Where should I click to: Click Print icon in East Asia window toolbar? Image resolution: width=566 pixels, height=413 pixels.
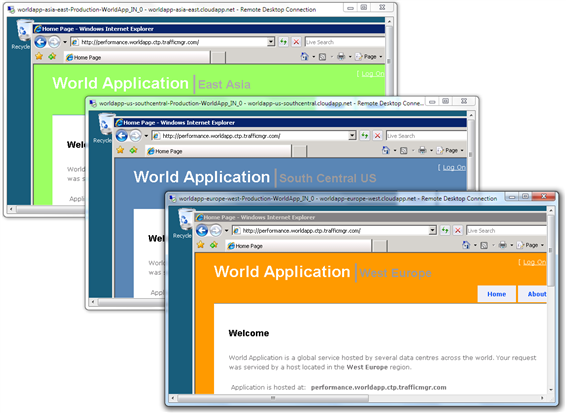click(341, 56)
